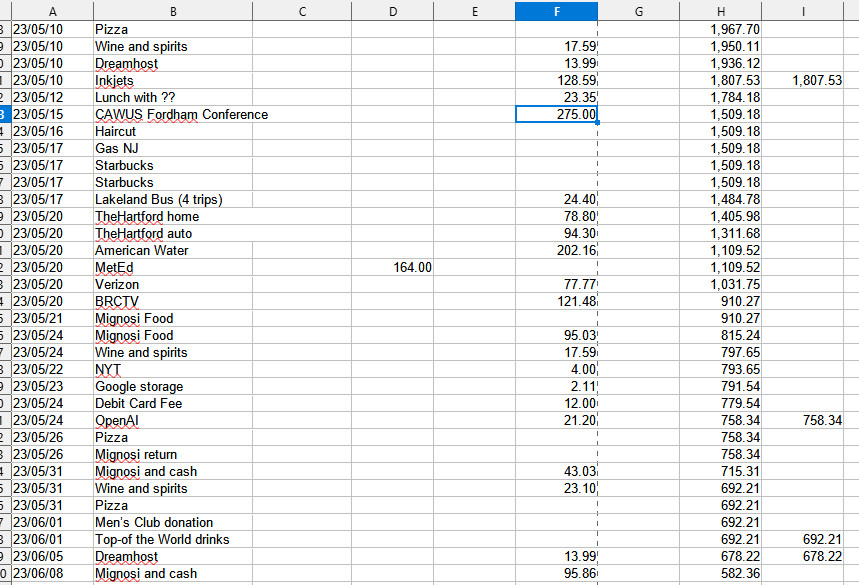Click the 202.16 amount cell
The height and width of the screenshot is (585, 859).
pos(557,250)
